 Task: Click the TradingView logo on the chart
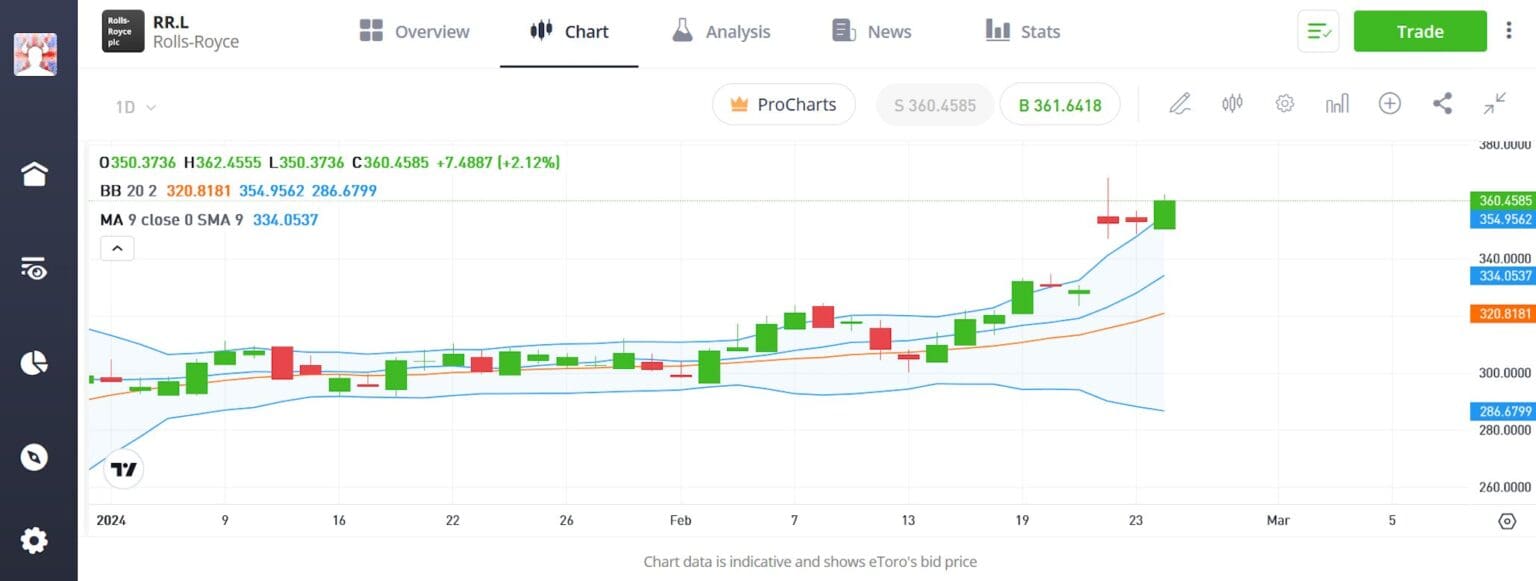[122, 468]
